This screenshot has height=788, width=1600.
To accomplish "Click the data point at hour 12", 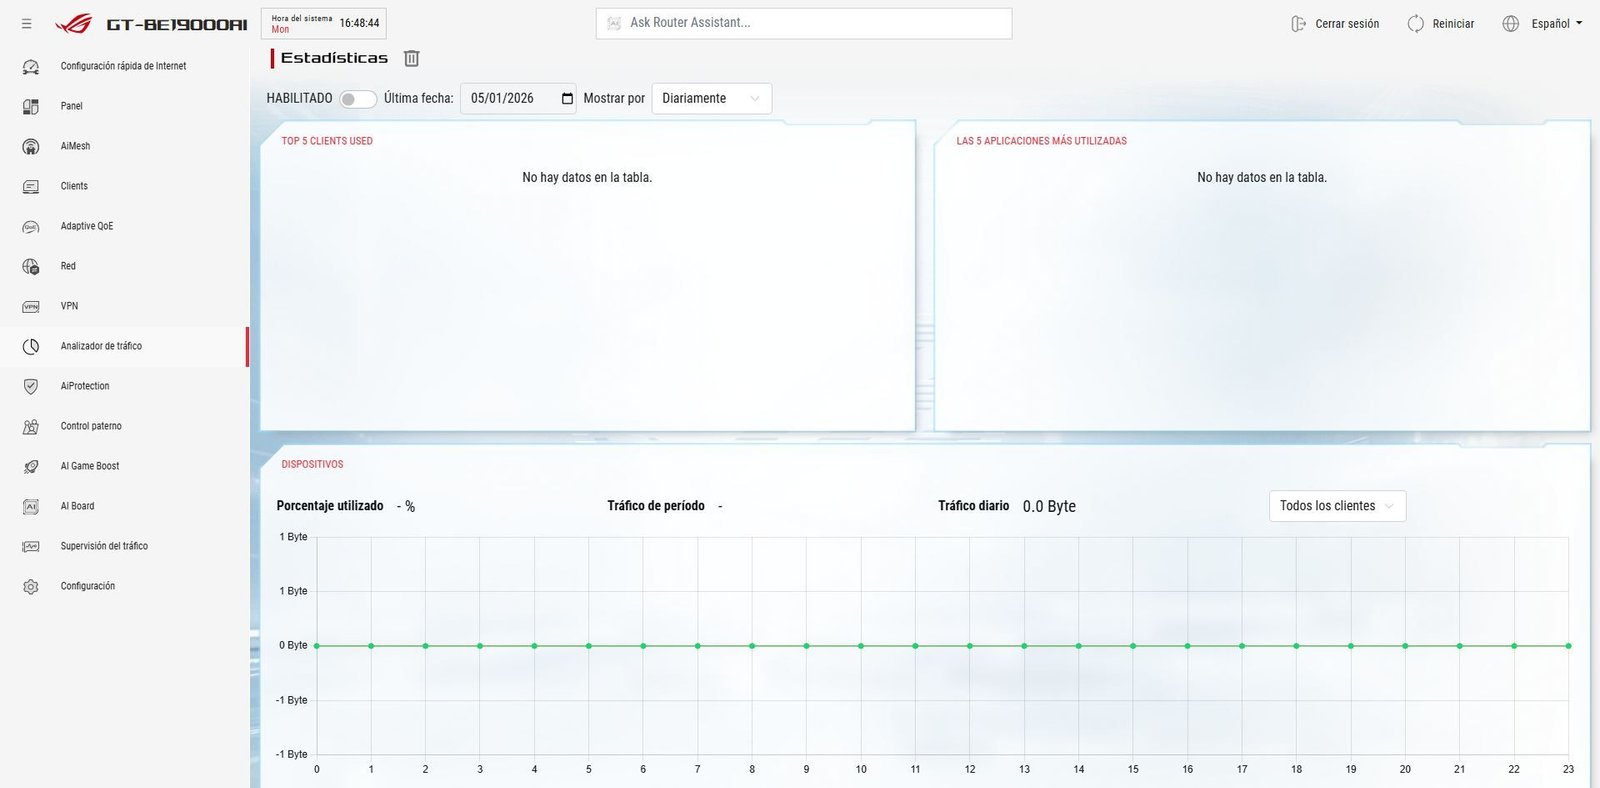I will 970,646.
